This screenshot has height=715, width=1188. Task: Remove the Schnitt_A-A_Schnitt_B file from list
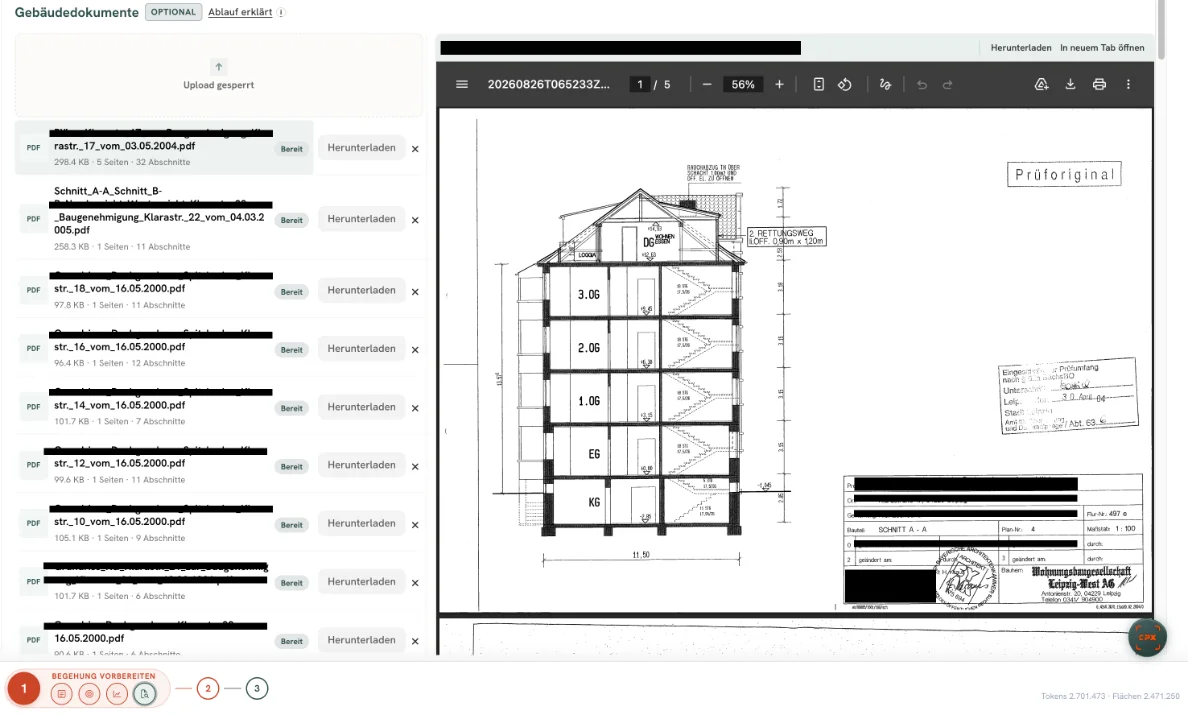[x=415, y=220]
